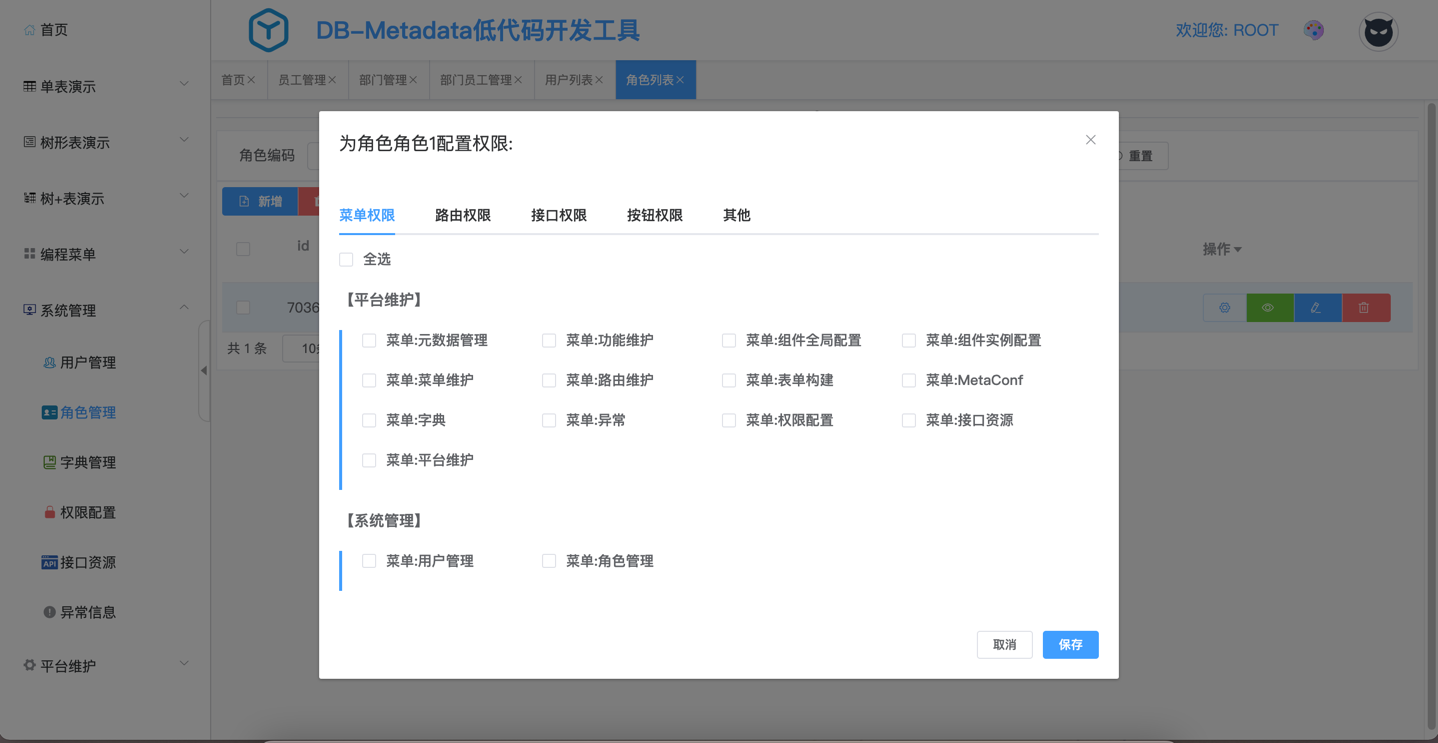1438x743 pixels.
Task: Check the 全选 checkbox
Action: [347, 260]
